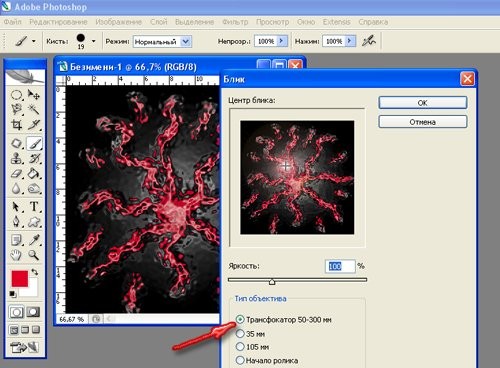Select the History Brush tool
500x368 pixels.
pyautogui.click(x=34, y=158)
